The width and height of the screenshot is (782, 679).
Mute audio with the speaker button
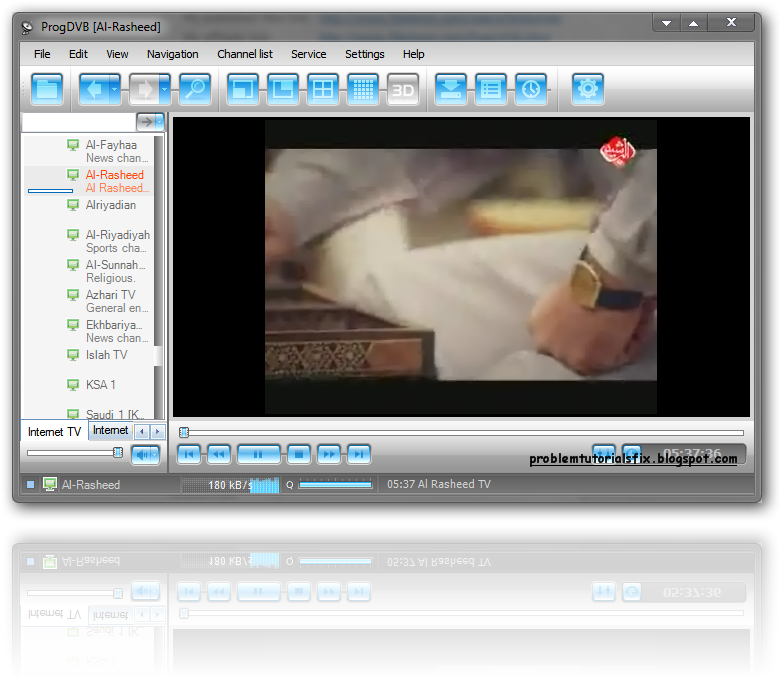point(145,454)
